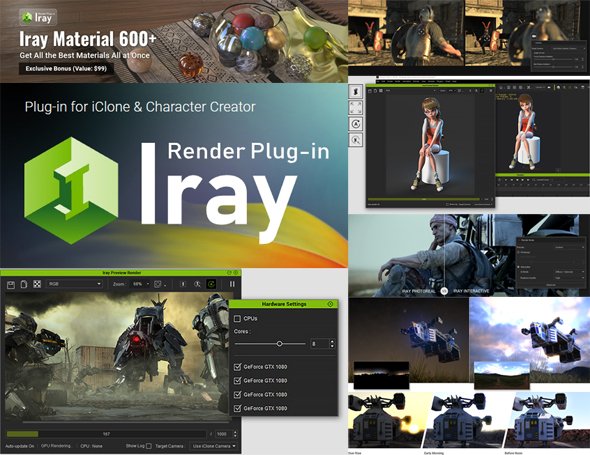Image resolution: width=590 pixels, height=455 pixels.
Task: Click the circular arrow A icon in side strip
Action: (356, 124)
